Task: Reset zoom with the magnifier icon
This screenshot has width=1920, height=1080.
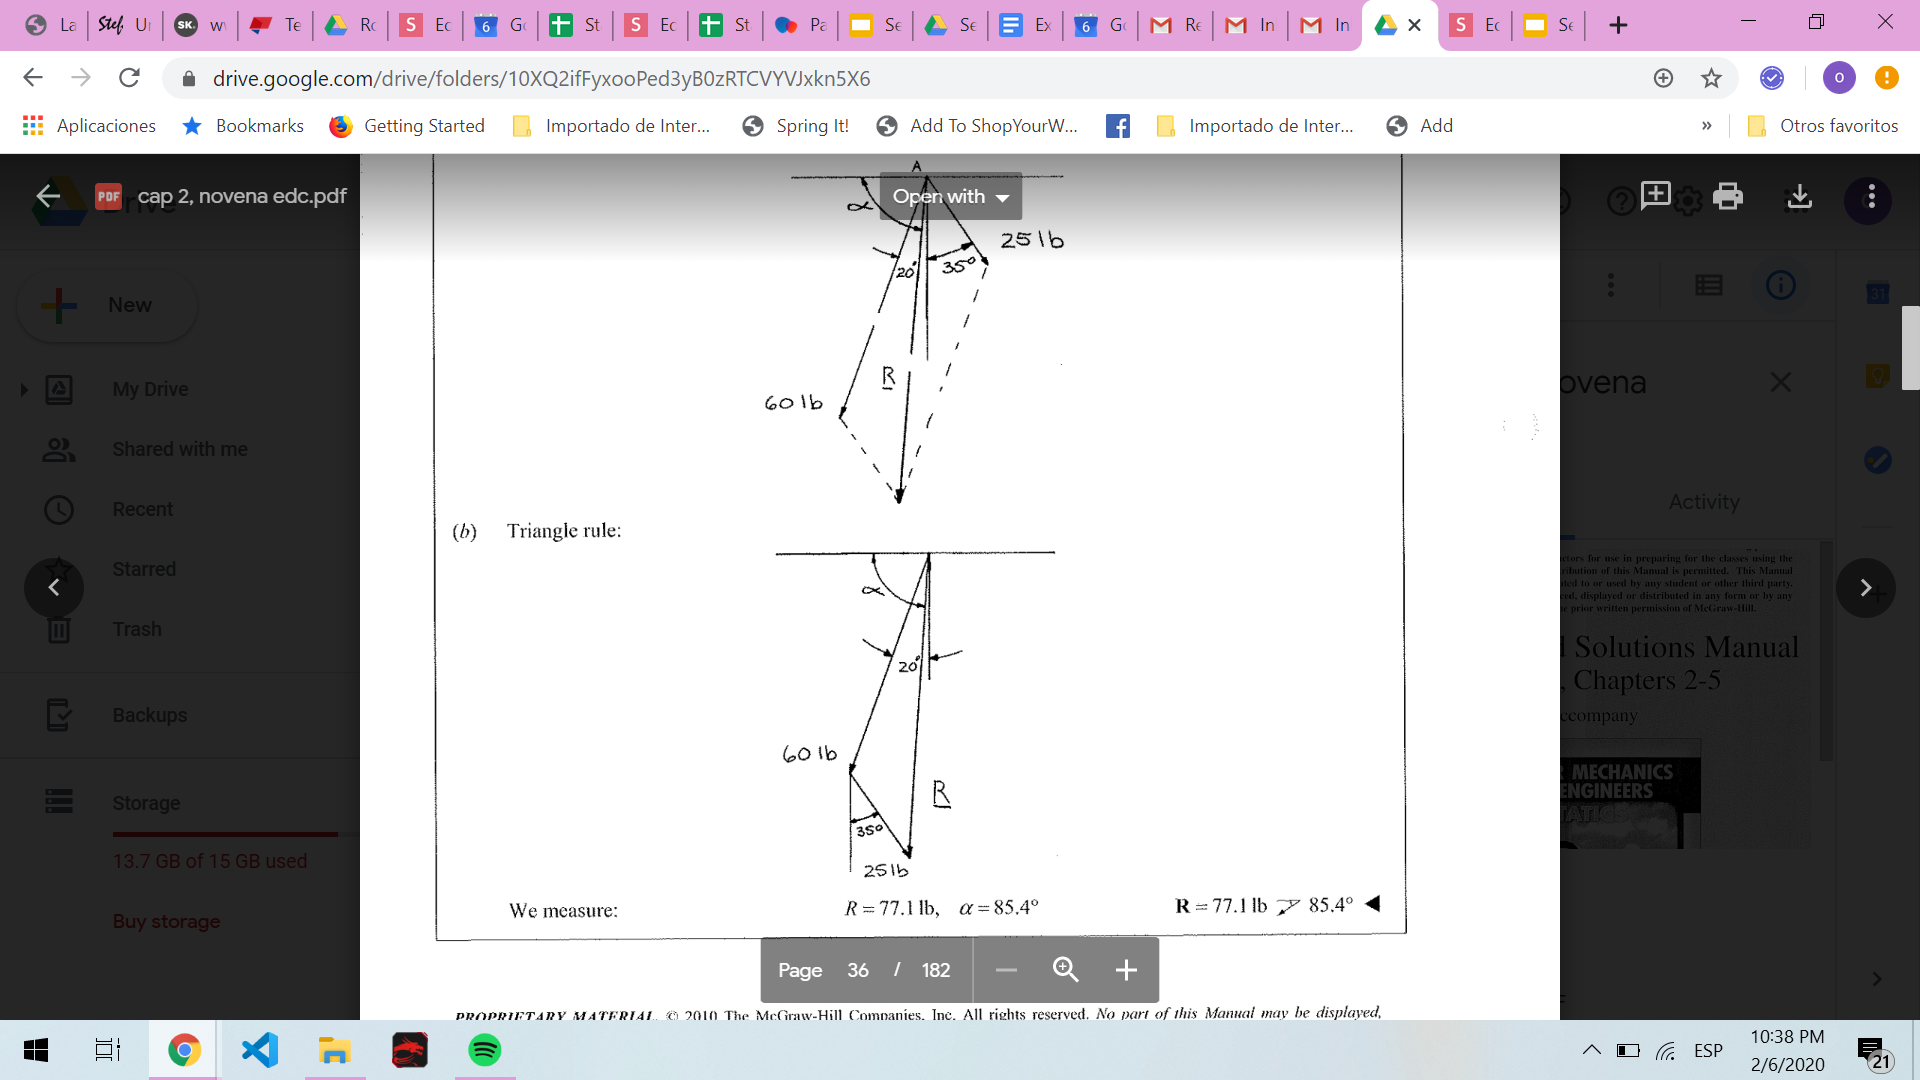Action: [1066, 970]
